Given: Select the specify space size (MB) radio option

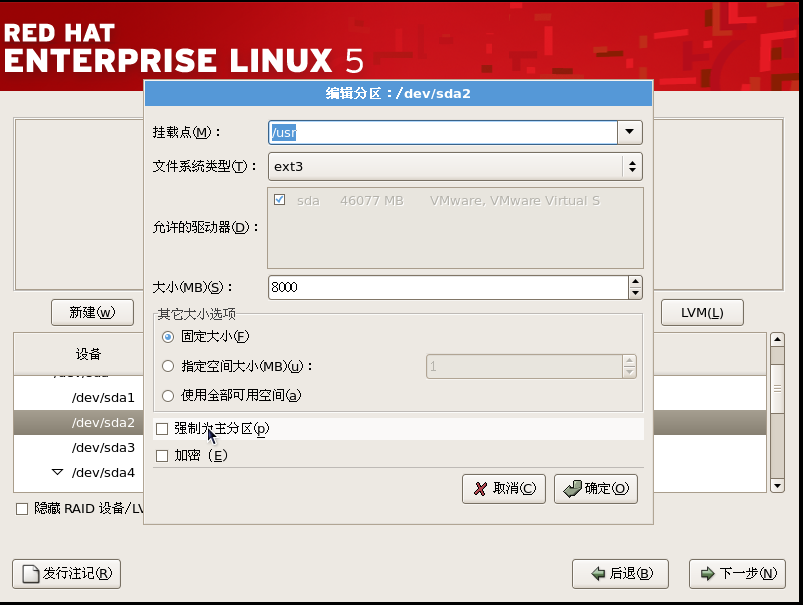Looking at the screenshot, I should pos(168,366).
